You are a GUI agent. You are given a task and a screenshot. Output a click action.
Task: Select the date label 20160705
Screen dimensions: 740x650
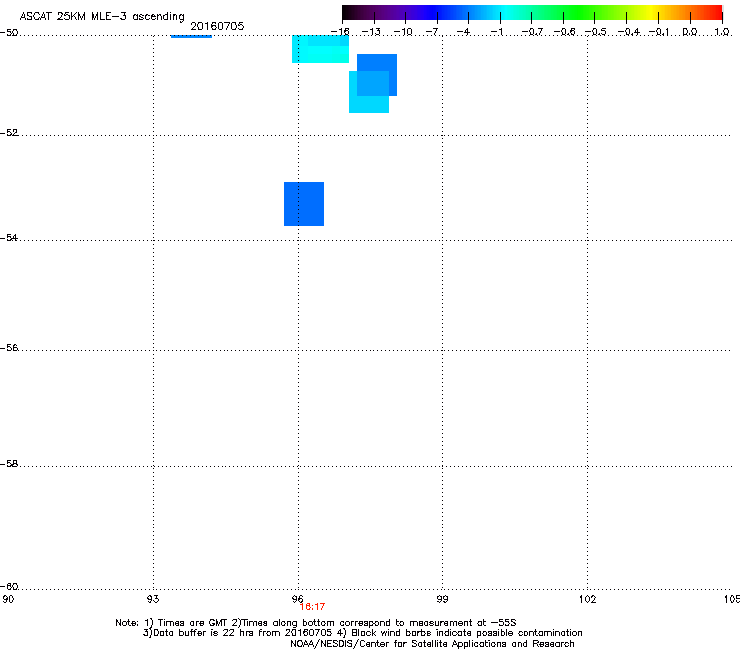tap(217, 26)
